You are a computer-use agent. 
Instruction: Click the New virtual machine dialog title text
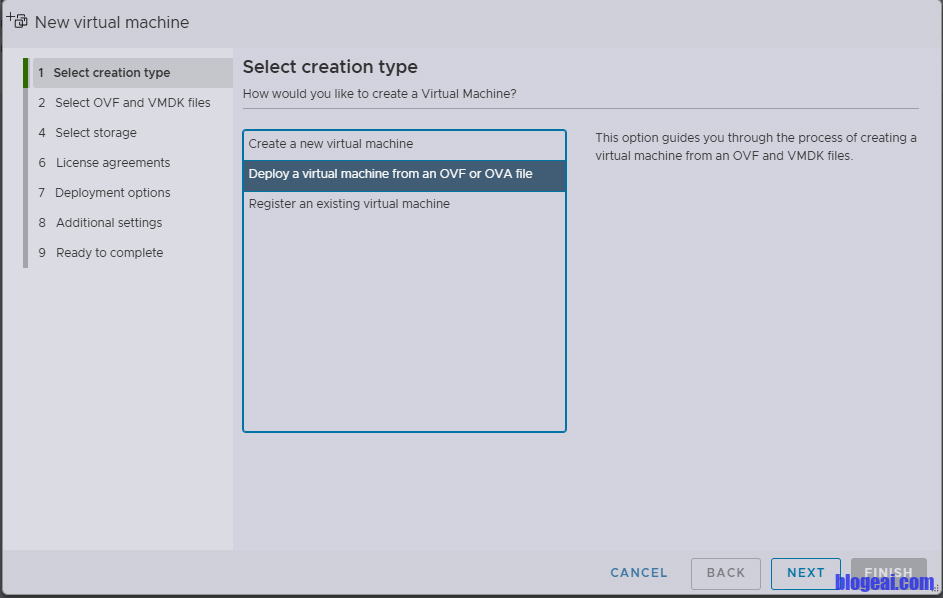(x=112, y=22)
